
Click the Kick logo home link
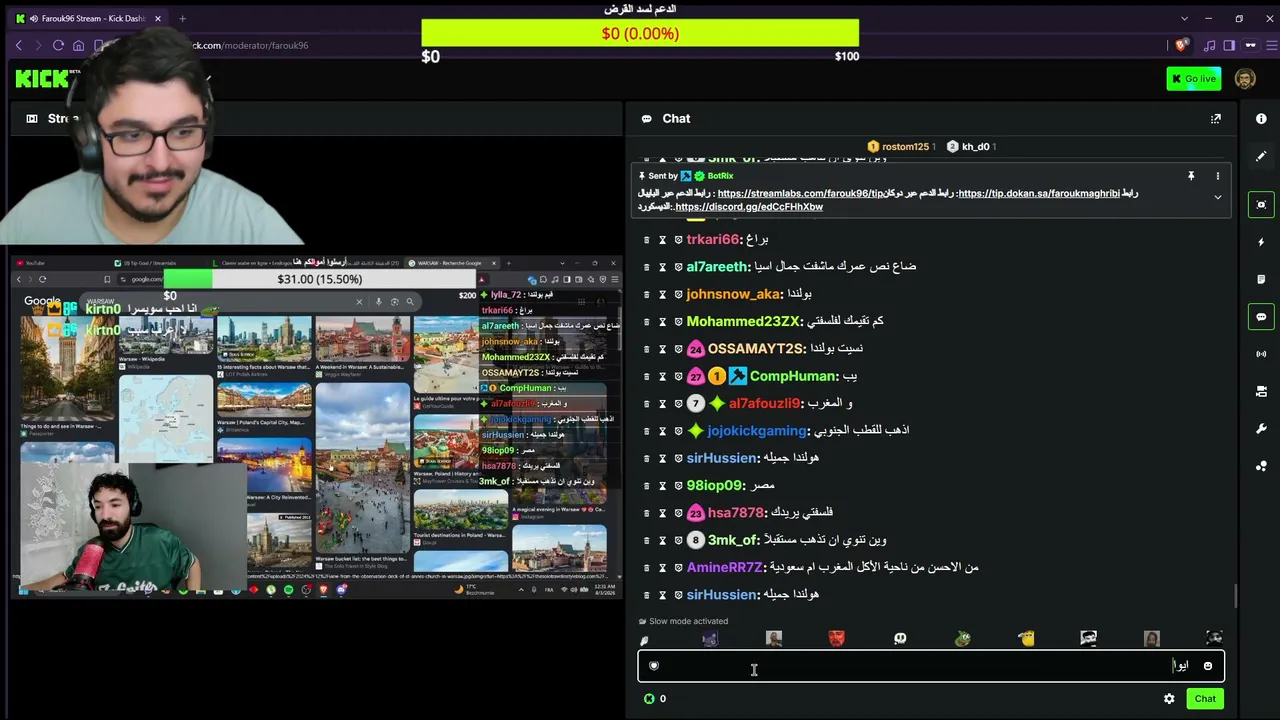pos(41,79)
